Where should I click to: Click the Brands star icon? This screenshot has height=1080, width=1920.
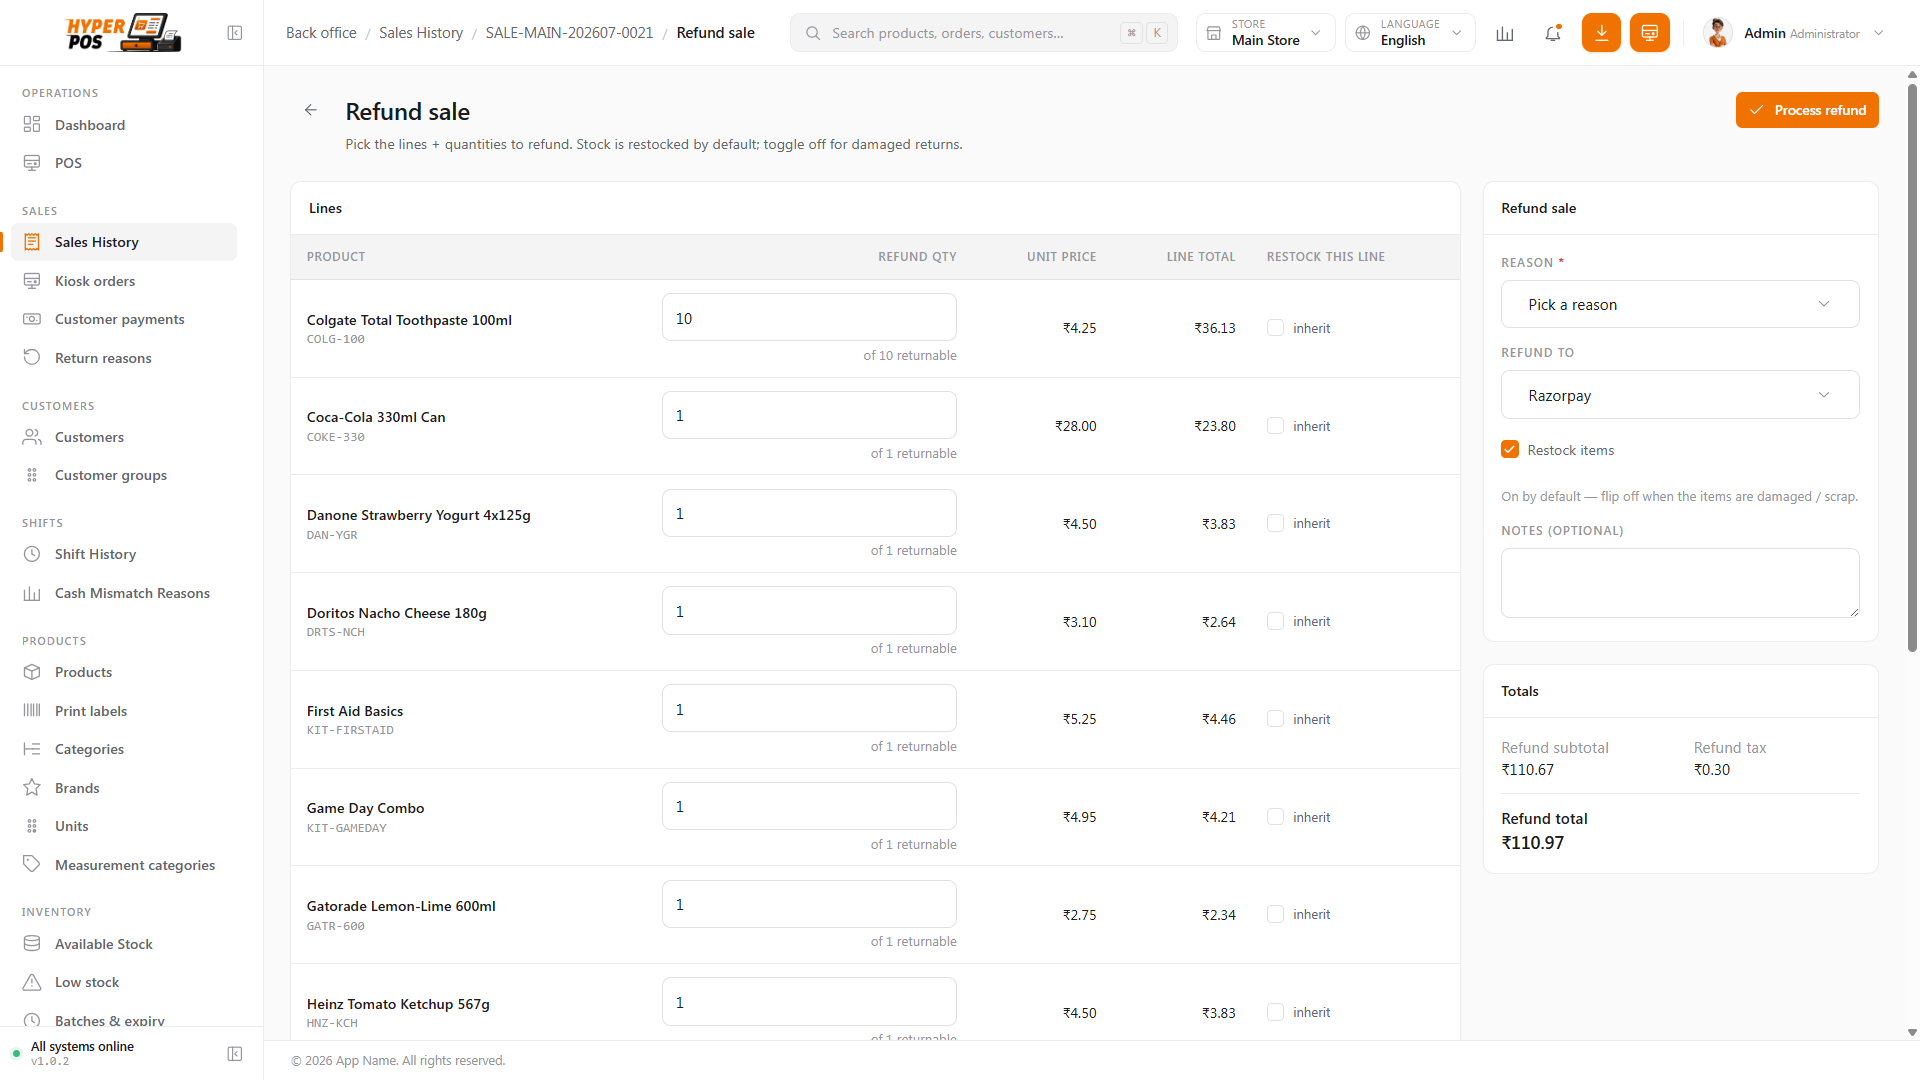coord(32,788)
